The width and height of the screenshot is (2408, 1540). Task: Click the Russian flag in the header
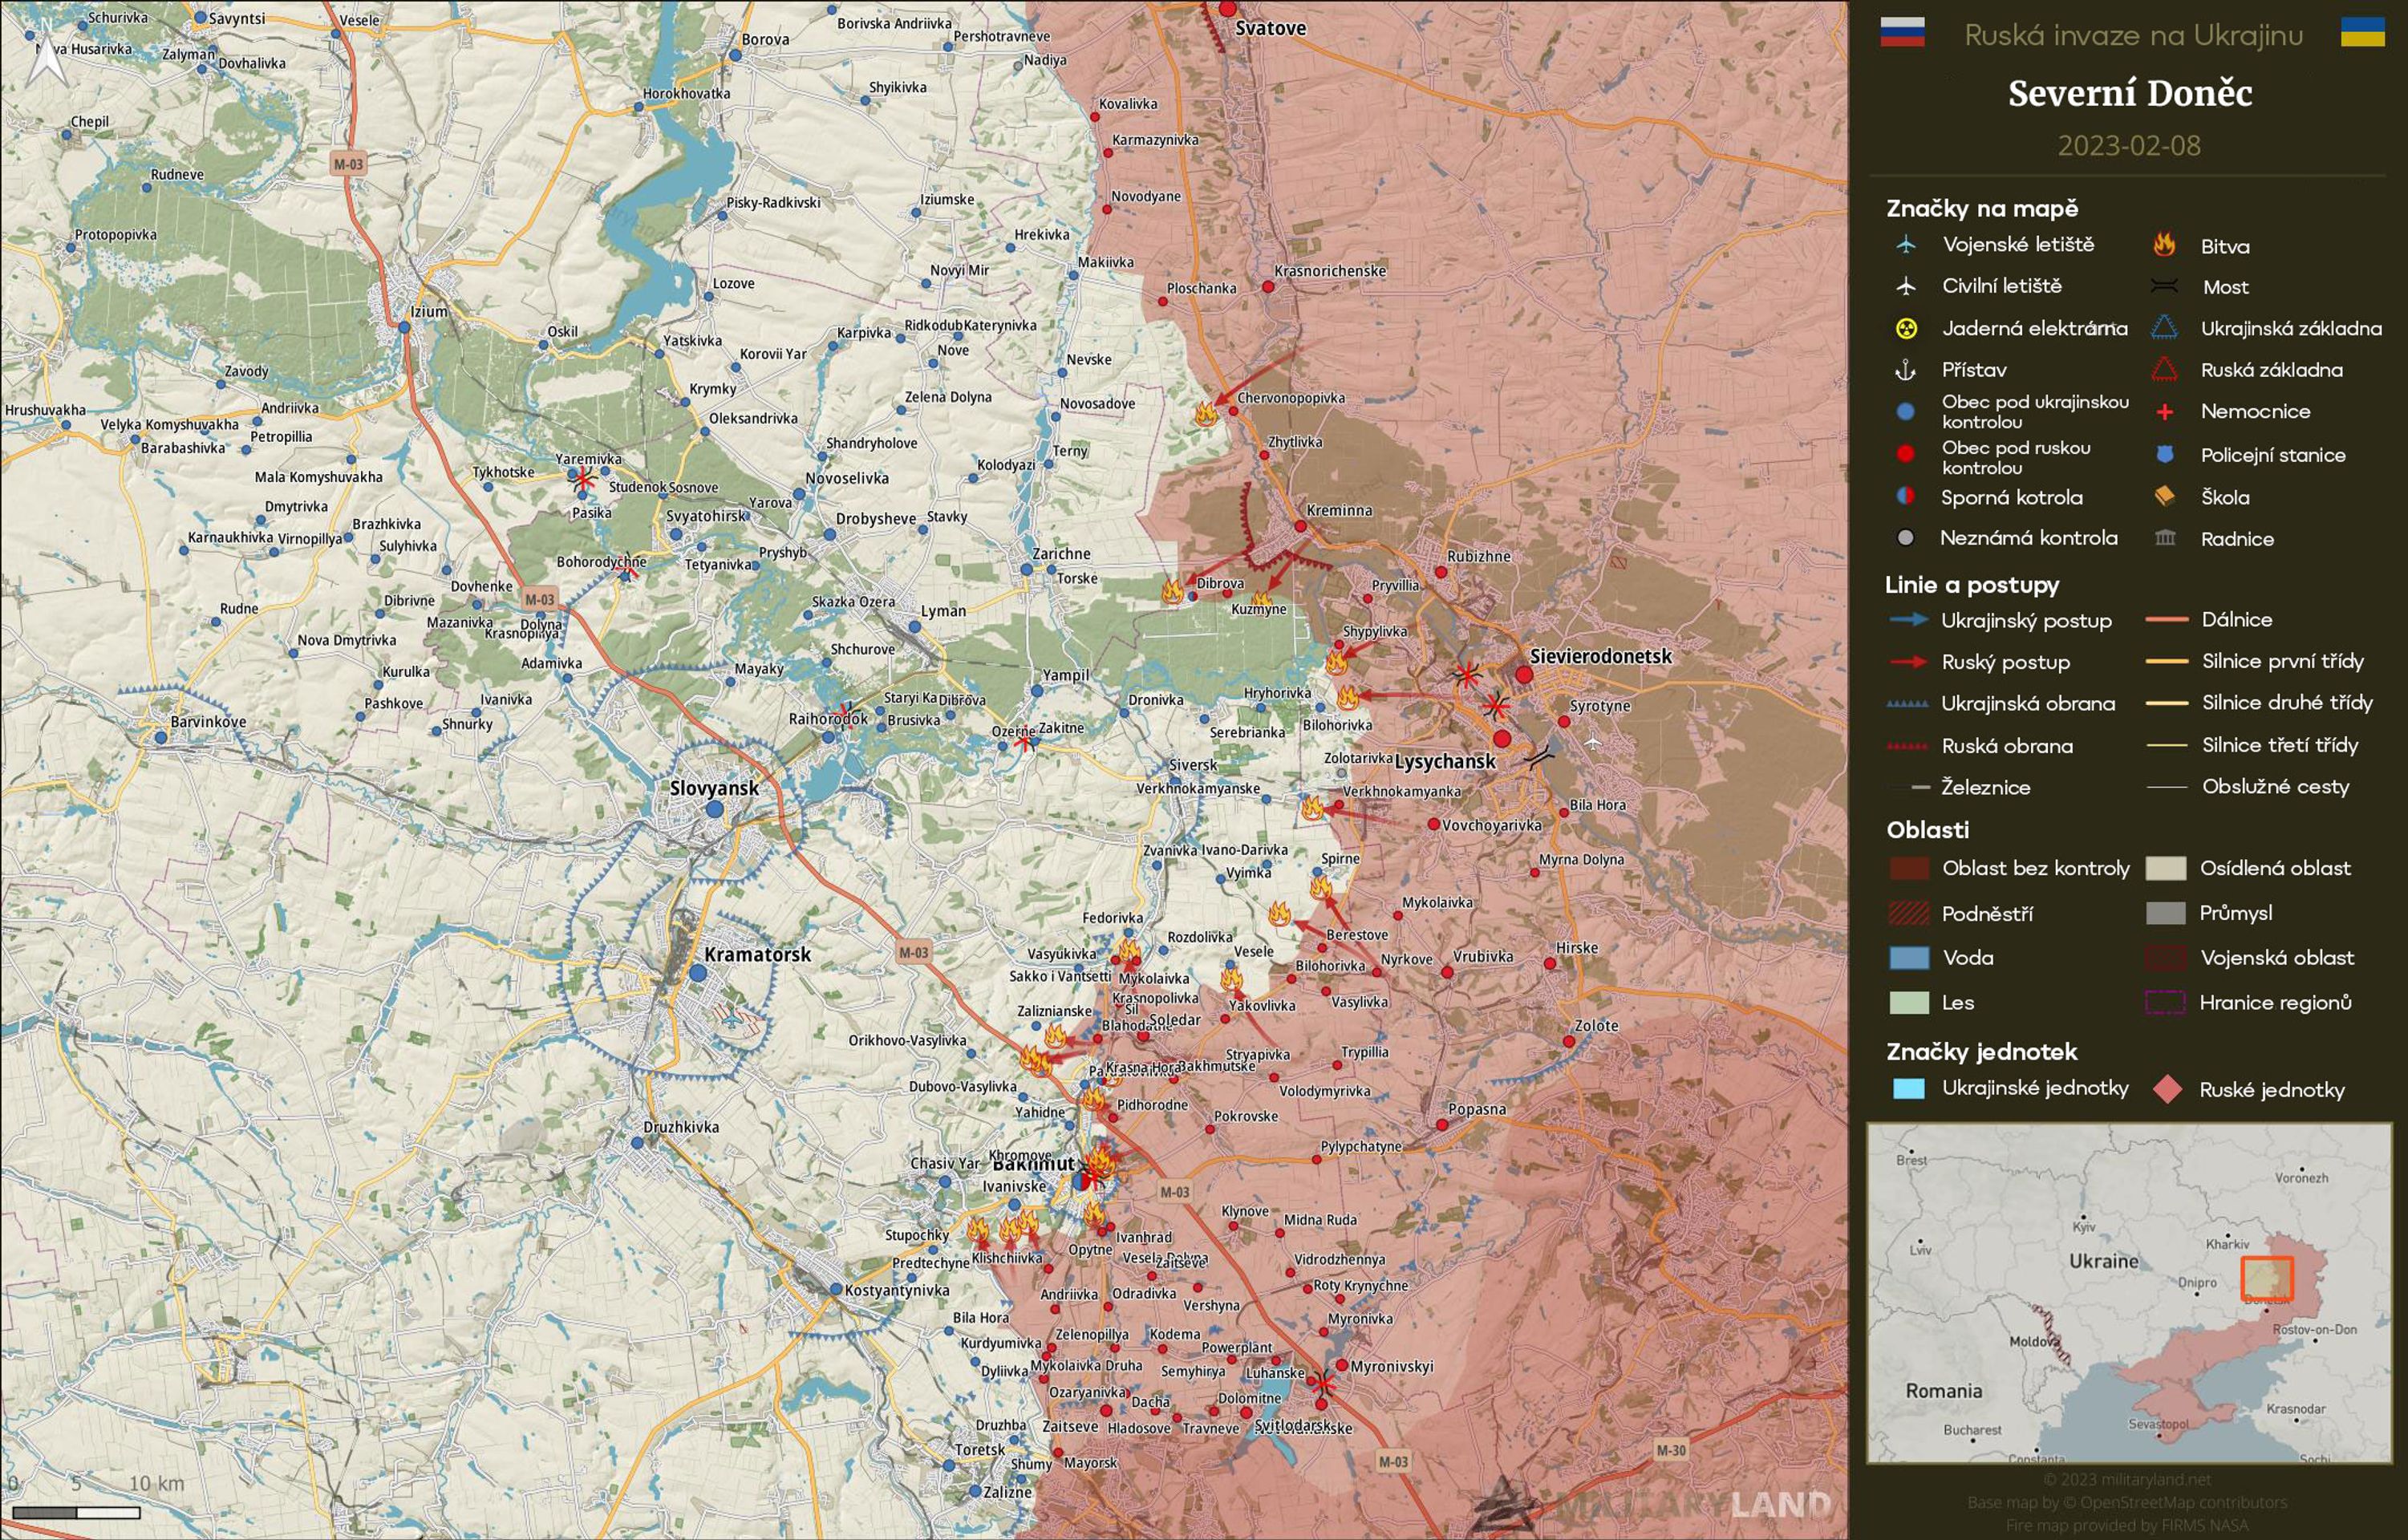tap(1901, 32)
